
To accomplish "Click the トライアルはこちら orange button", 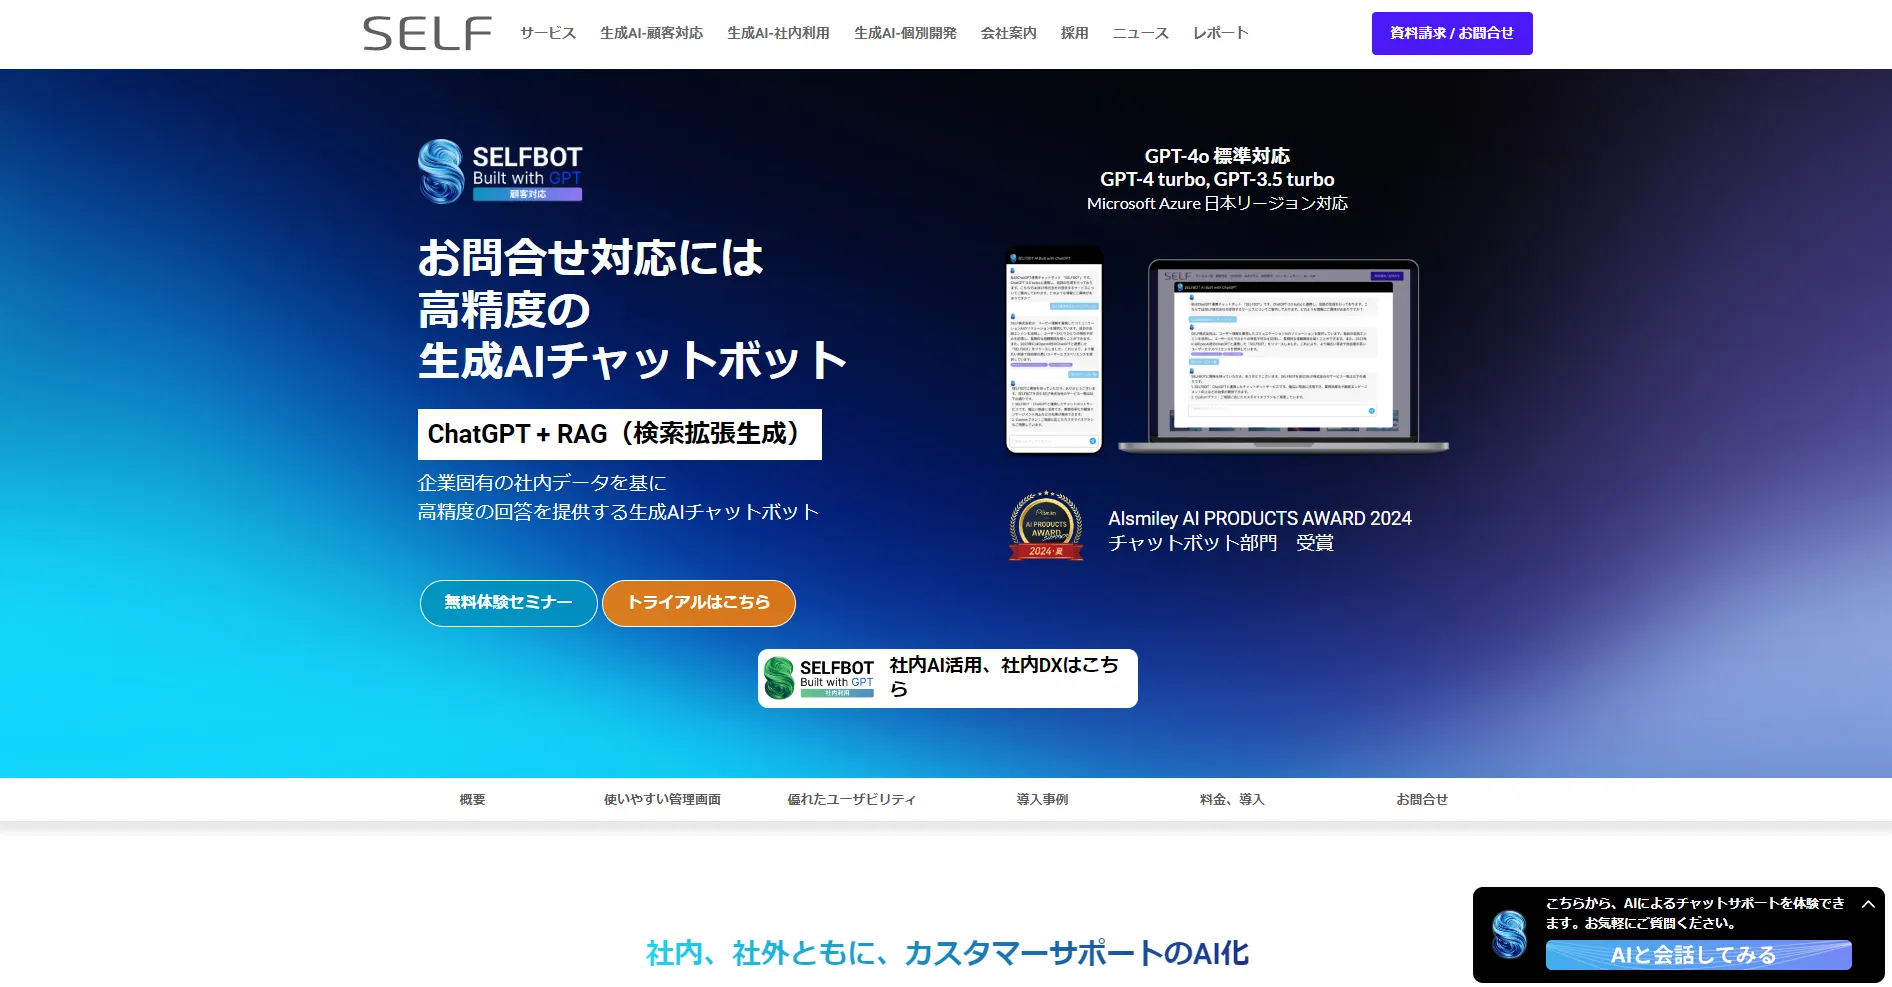I will pos(698,603).
